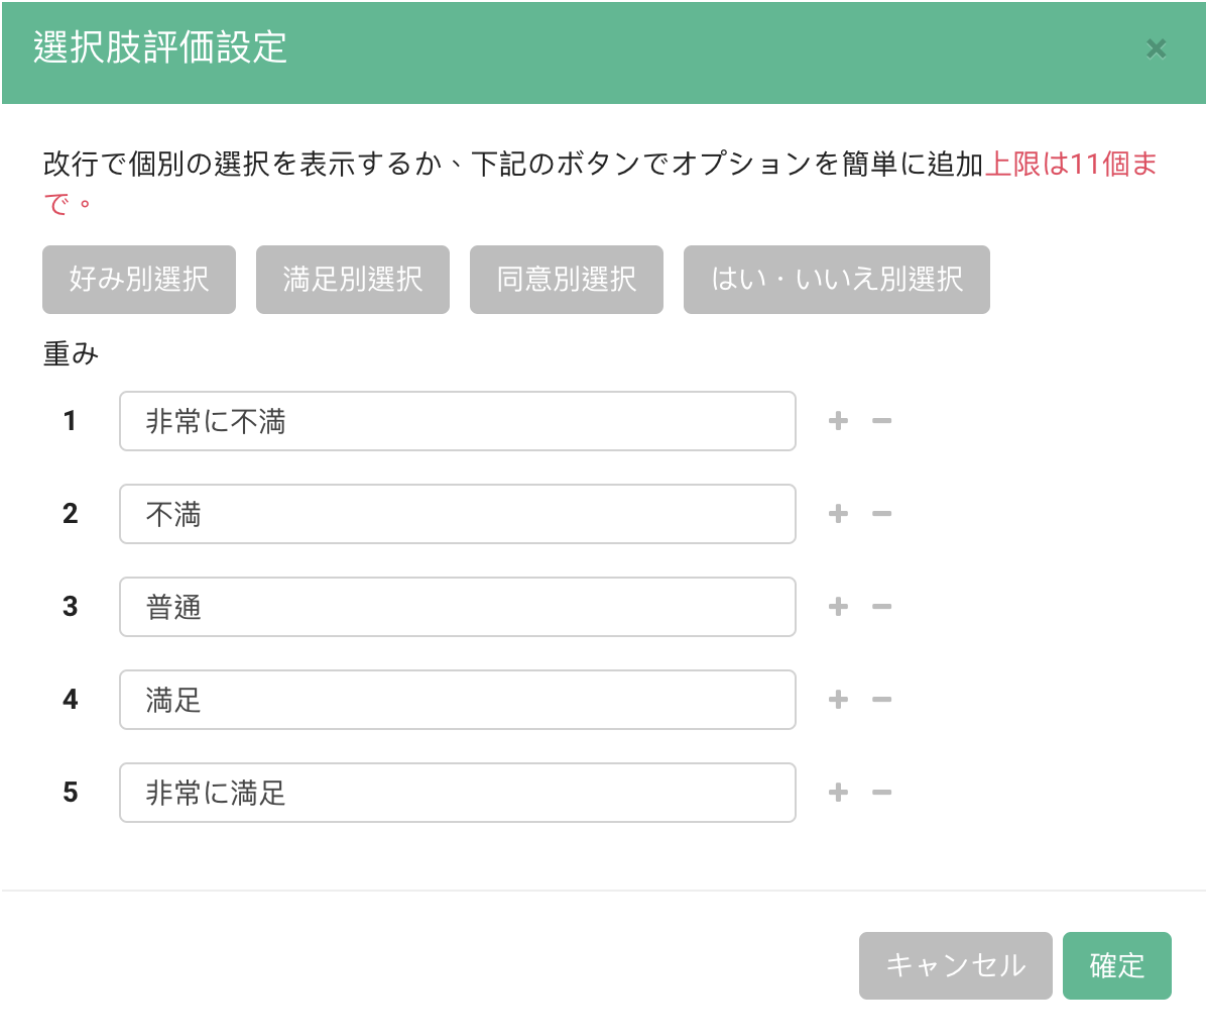Apply the 好み別選択 preset
The height and width of the screenshot is (1016, 1206).
coord(139,280)
